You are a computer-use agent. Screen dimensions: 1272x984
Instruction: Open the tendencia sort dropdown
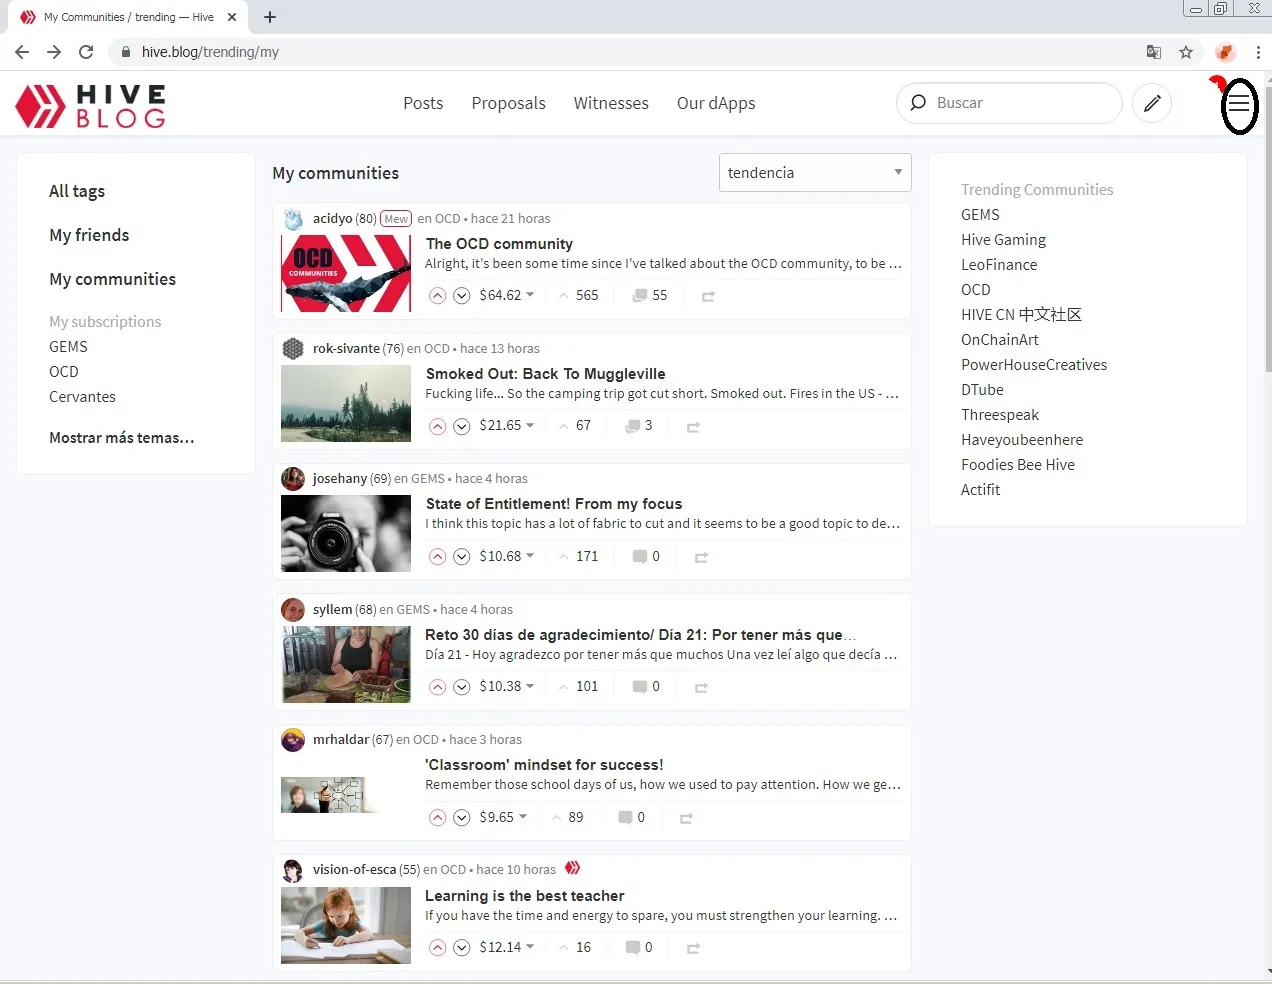815,172
